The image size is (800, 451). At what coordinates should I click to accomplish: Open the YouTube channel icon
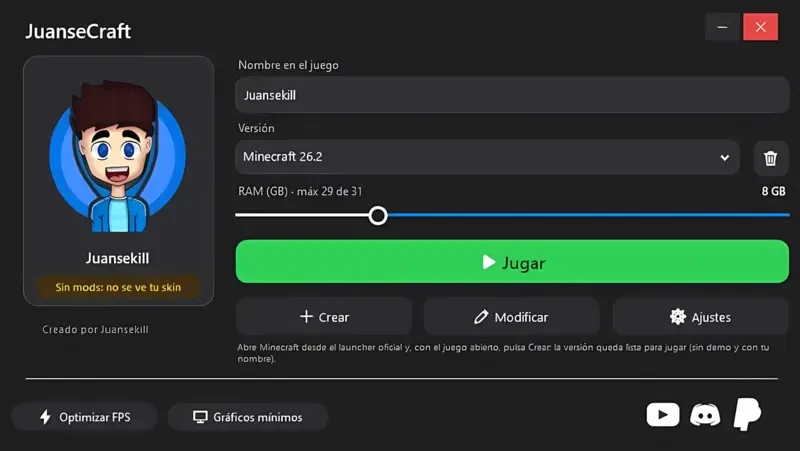coord(663,415)
